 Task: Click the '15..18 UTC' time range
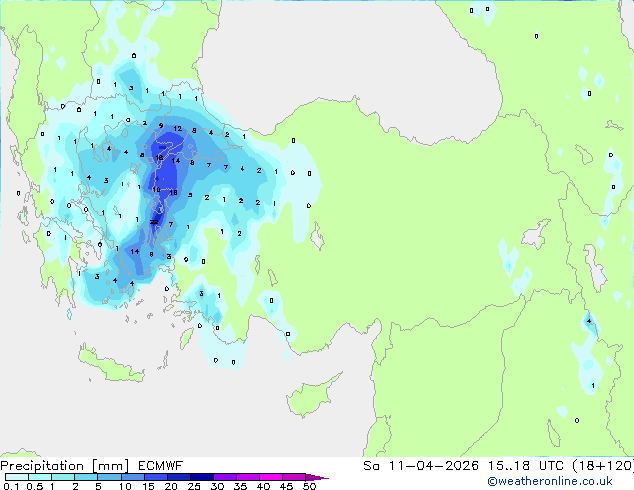point(526,466)
